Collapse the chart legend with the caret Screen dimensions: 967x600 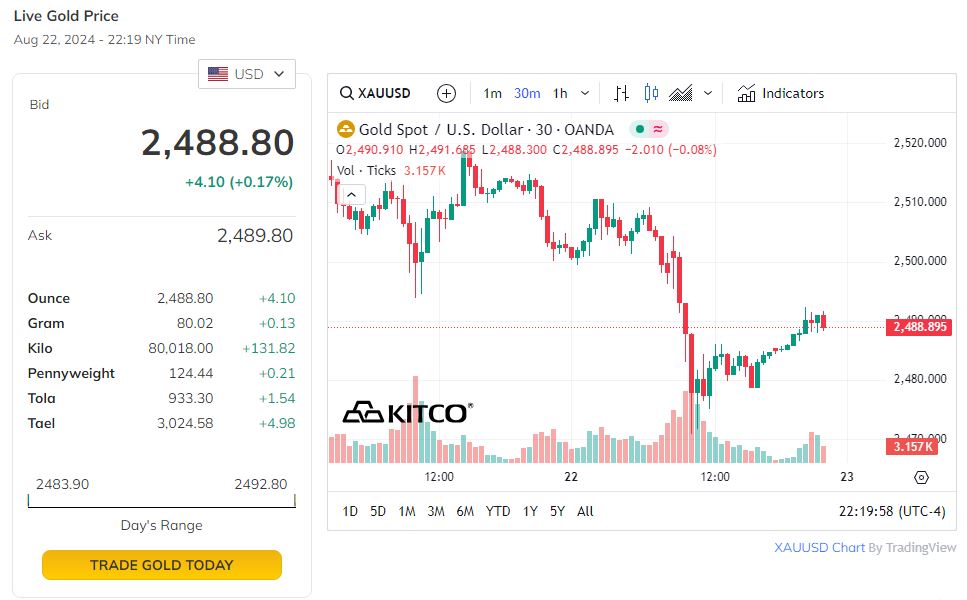(x=353, y=194)
